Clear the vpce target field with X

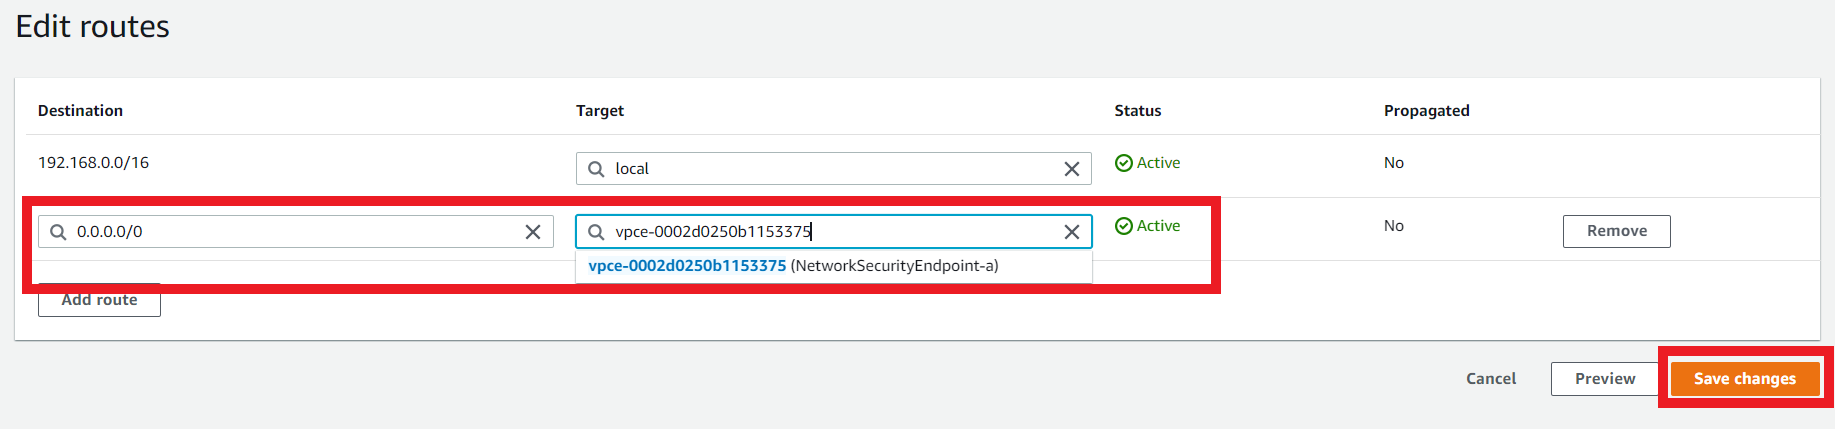click(1071, 232)
